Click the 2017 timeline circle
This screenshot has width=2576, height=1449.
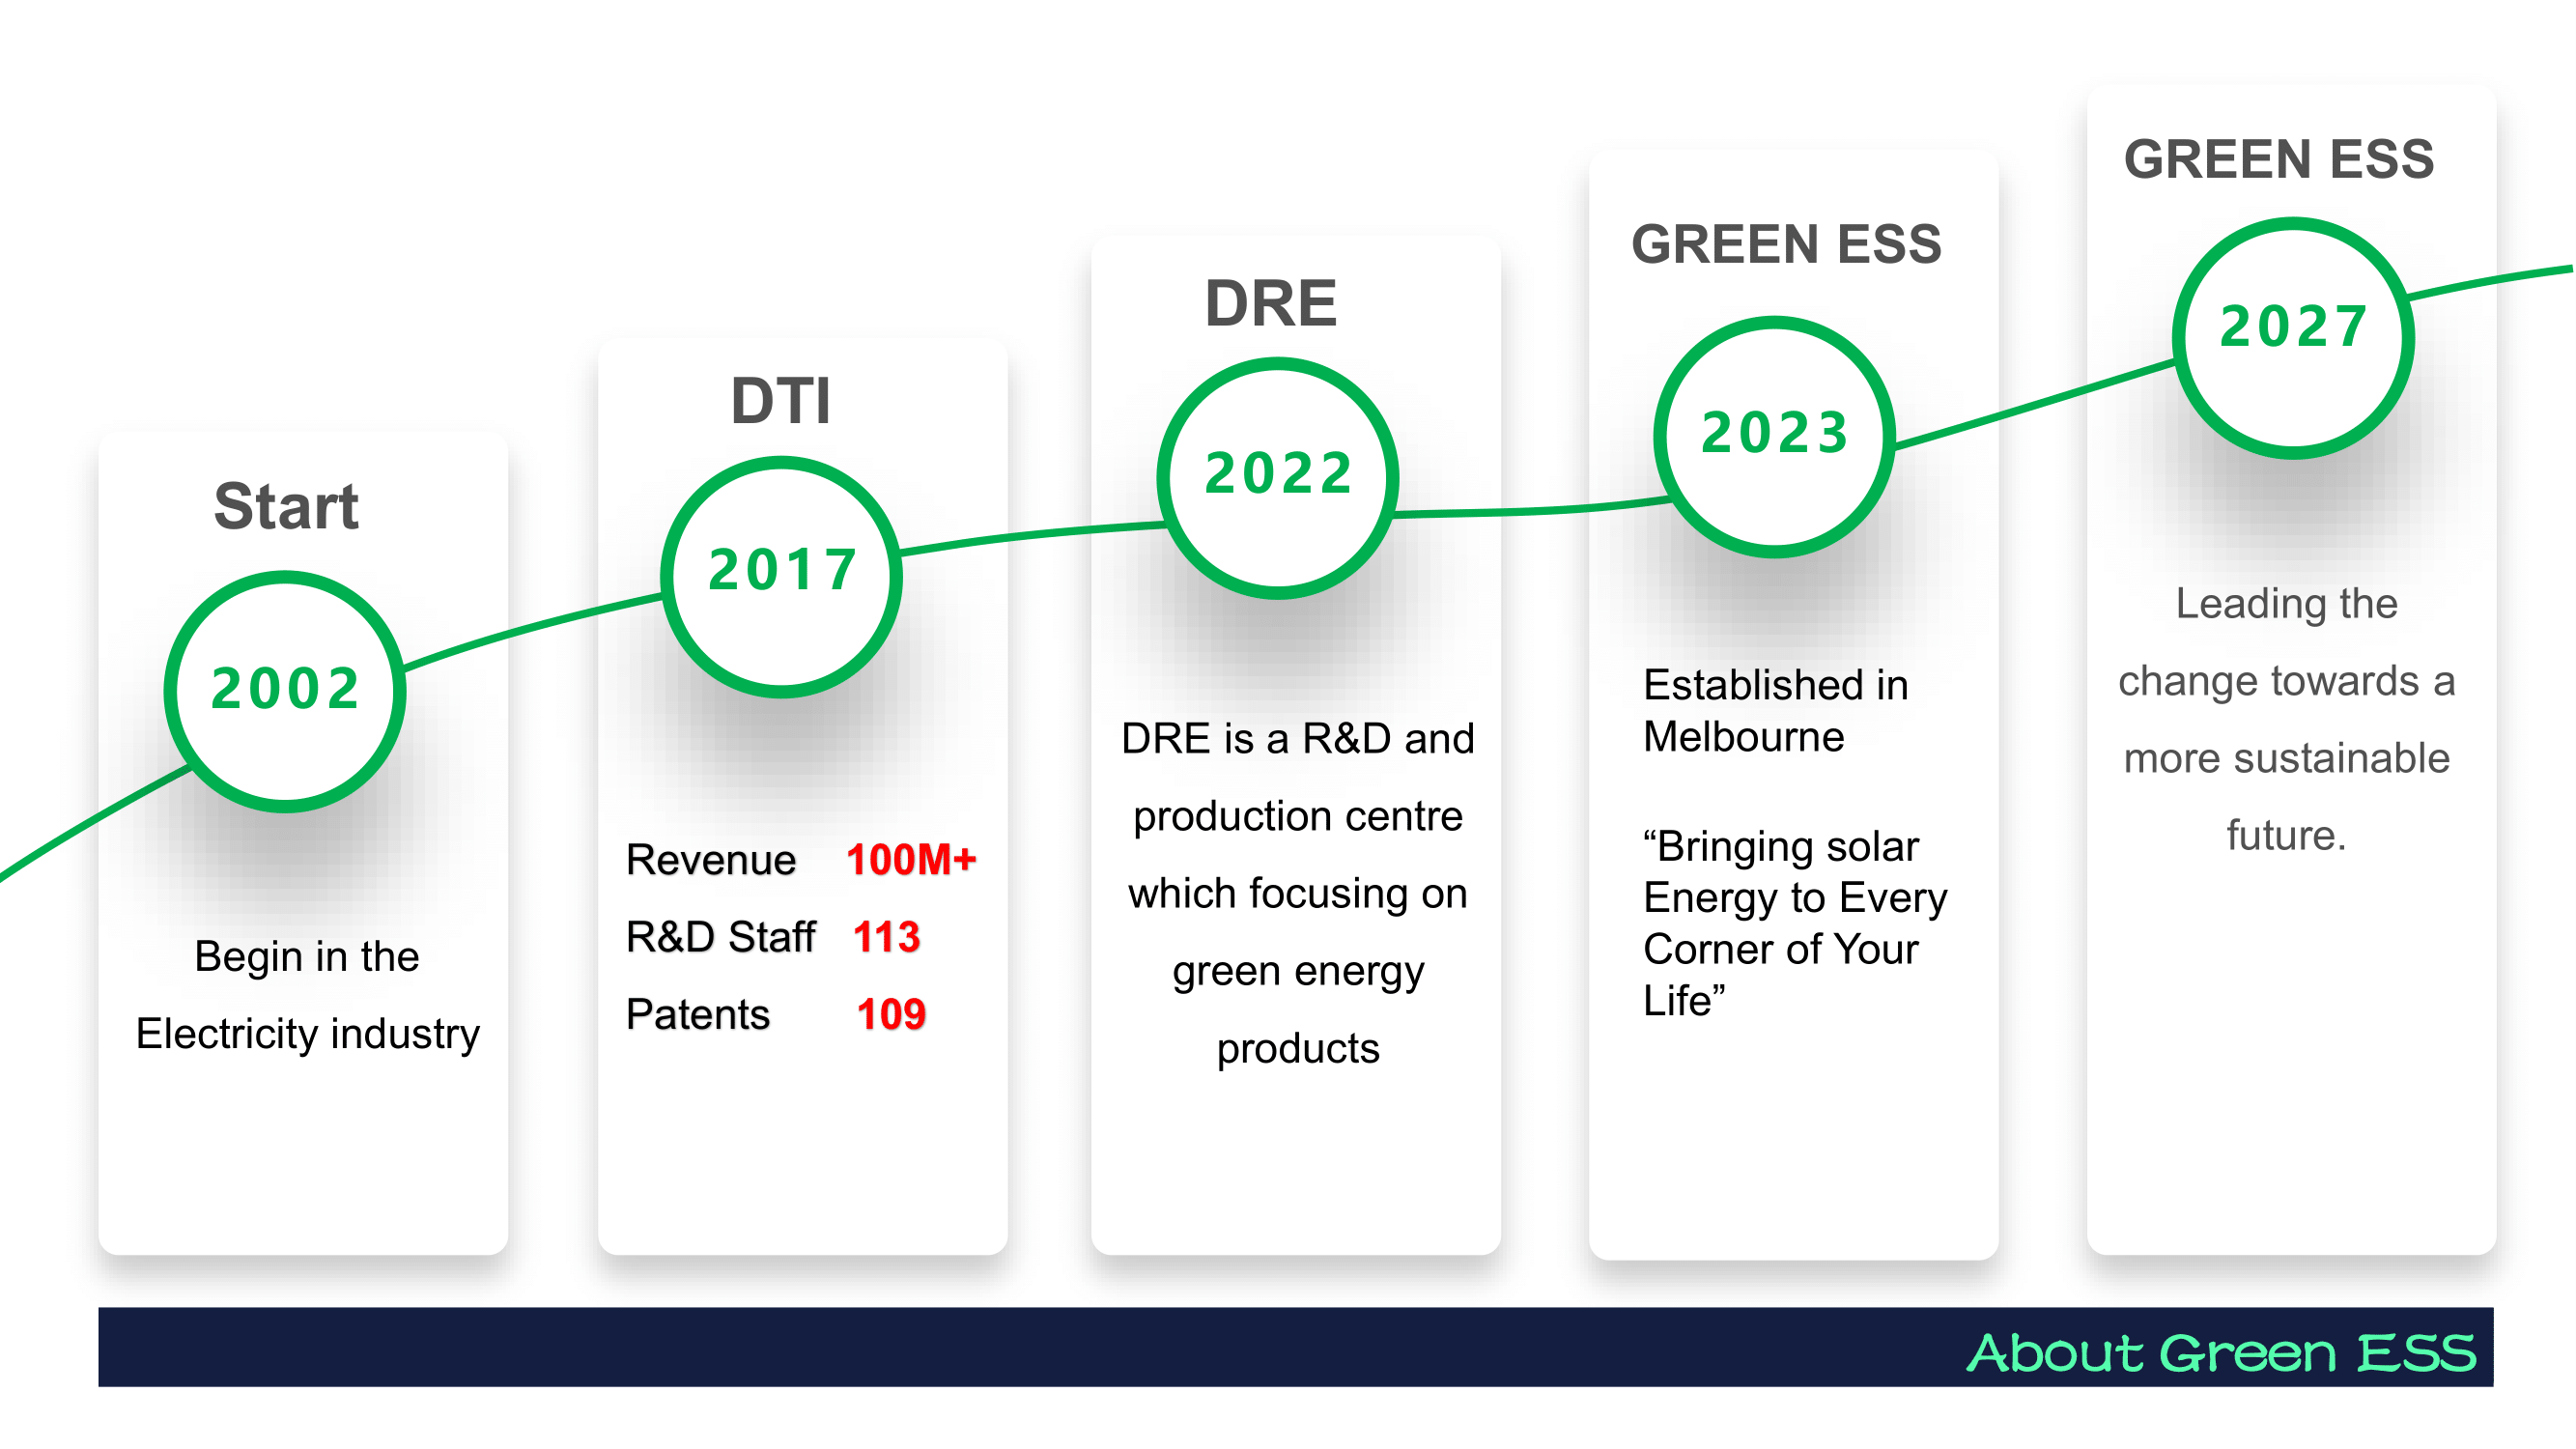tap(781, 577)
